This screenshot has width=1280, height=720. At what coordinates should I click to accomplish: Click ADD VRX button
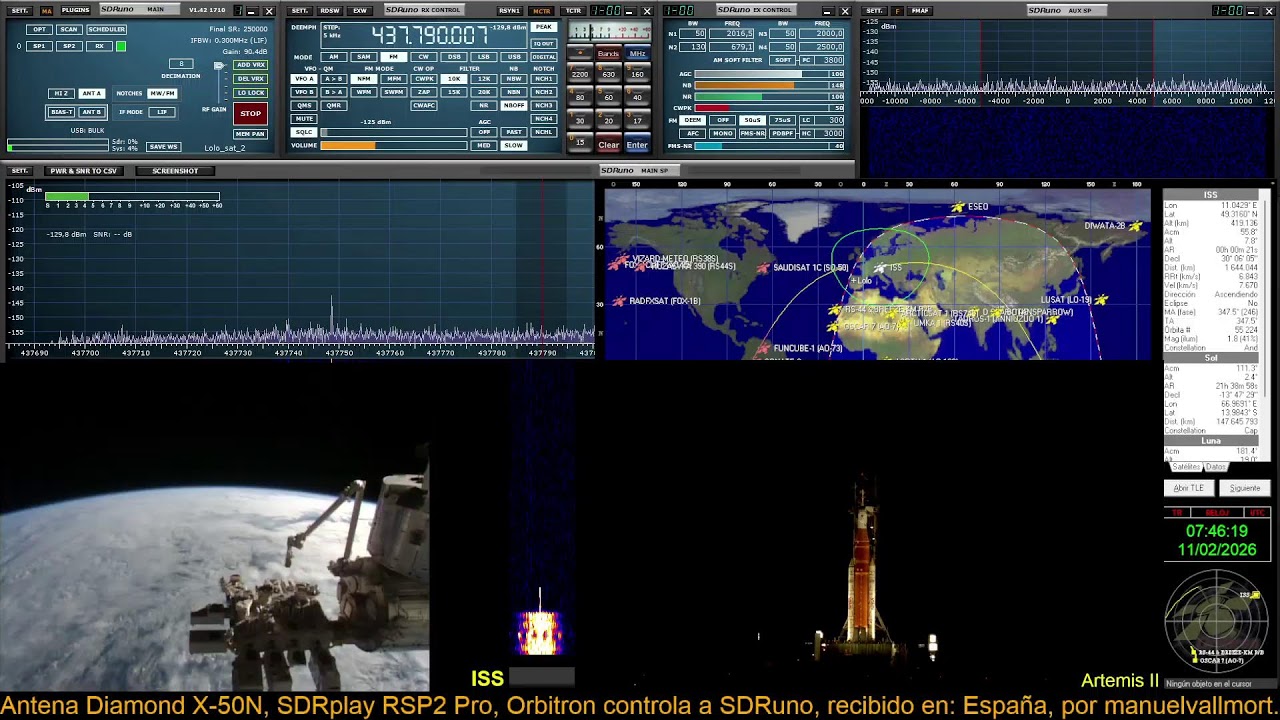point(250,65)
